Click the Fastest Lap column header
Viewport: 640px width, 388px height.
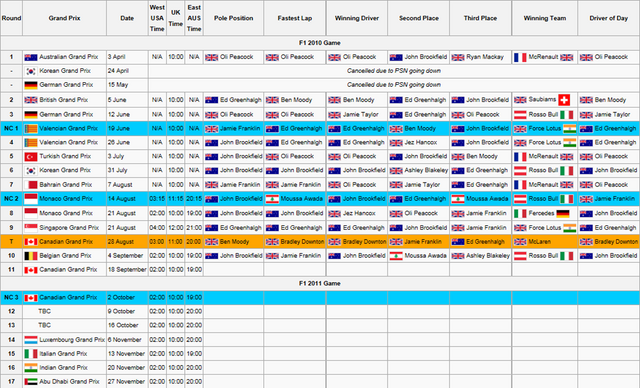pos(295,18)
